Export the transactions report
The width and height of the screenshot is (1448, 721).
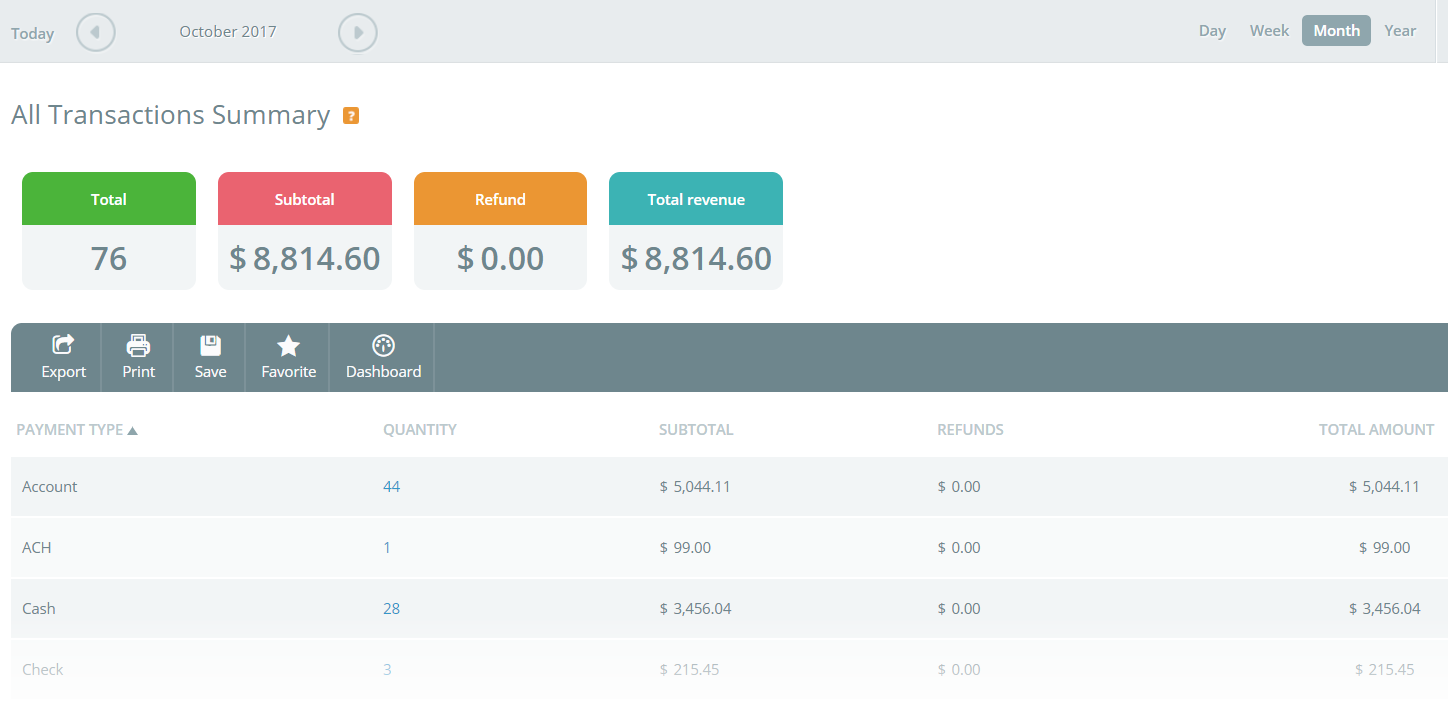coord(64,357)
